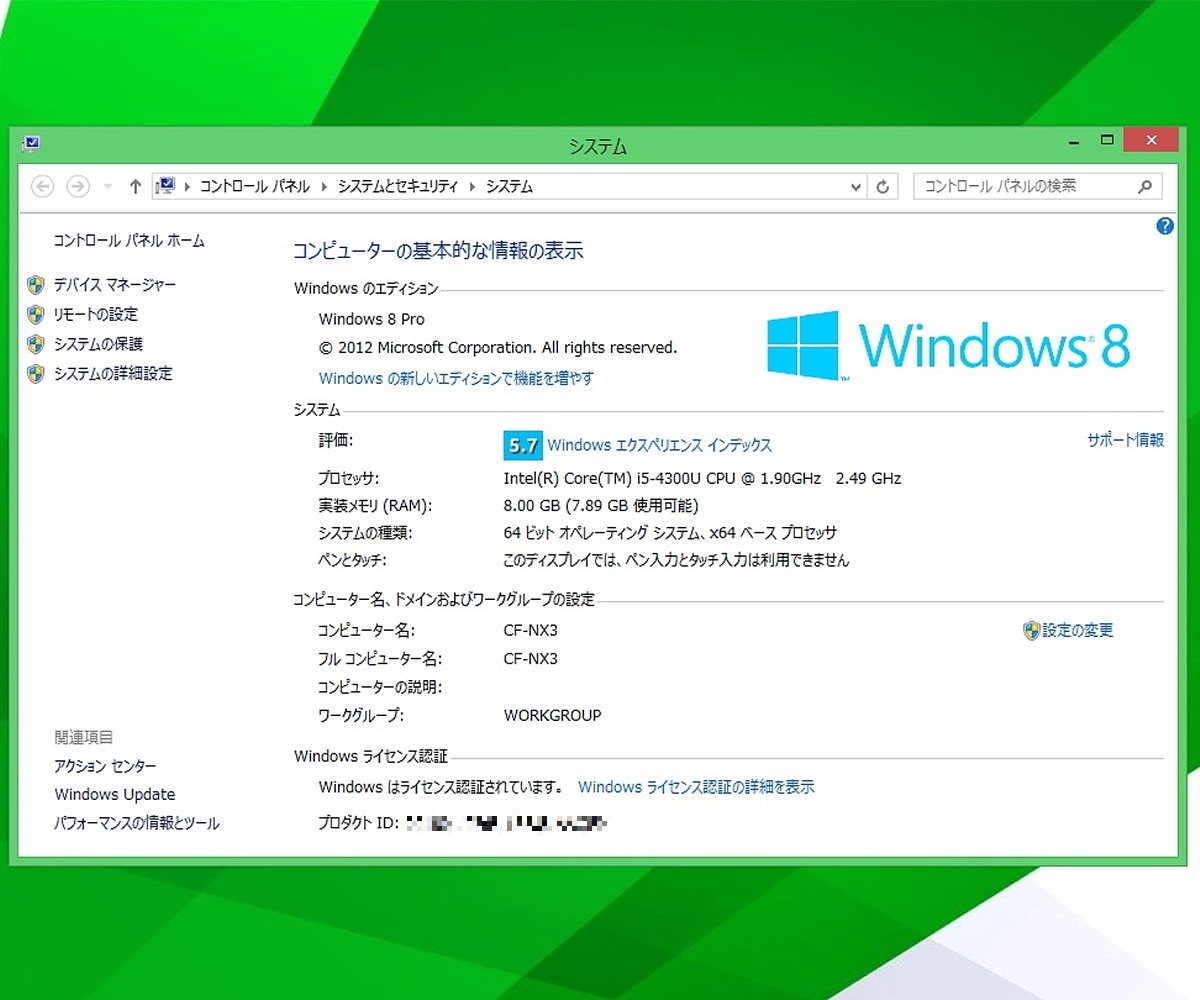Click the WORKGROUP value text

pyautogui.click(x=553, y=716)
